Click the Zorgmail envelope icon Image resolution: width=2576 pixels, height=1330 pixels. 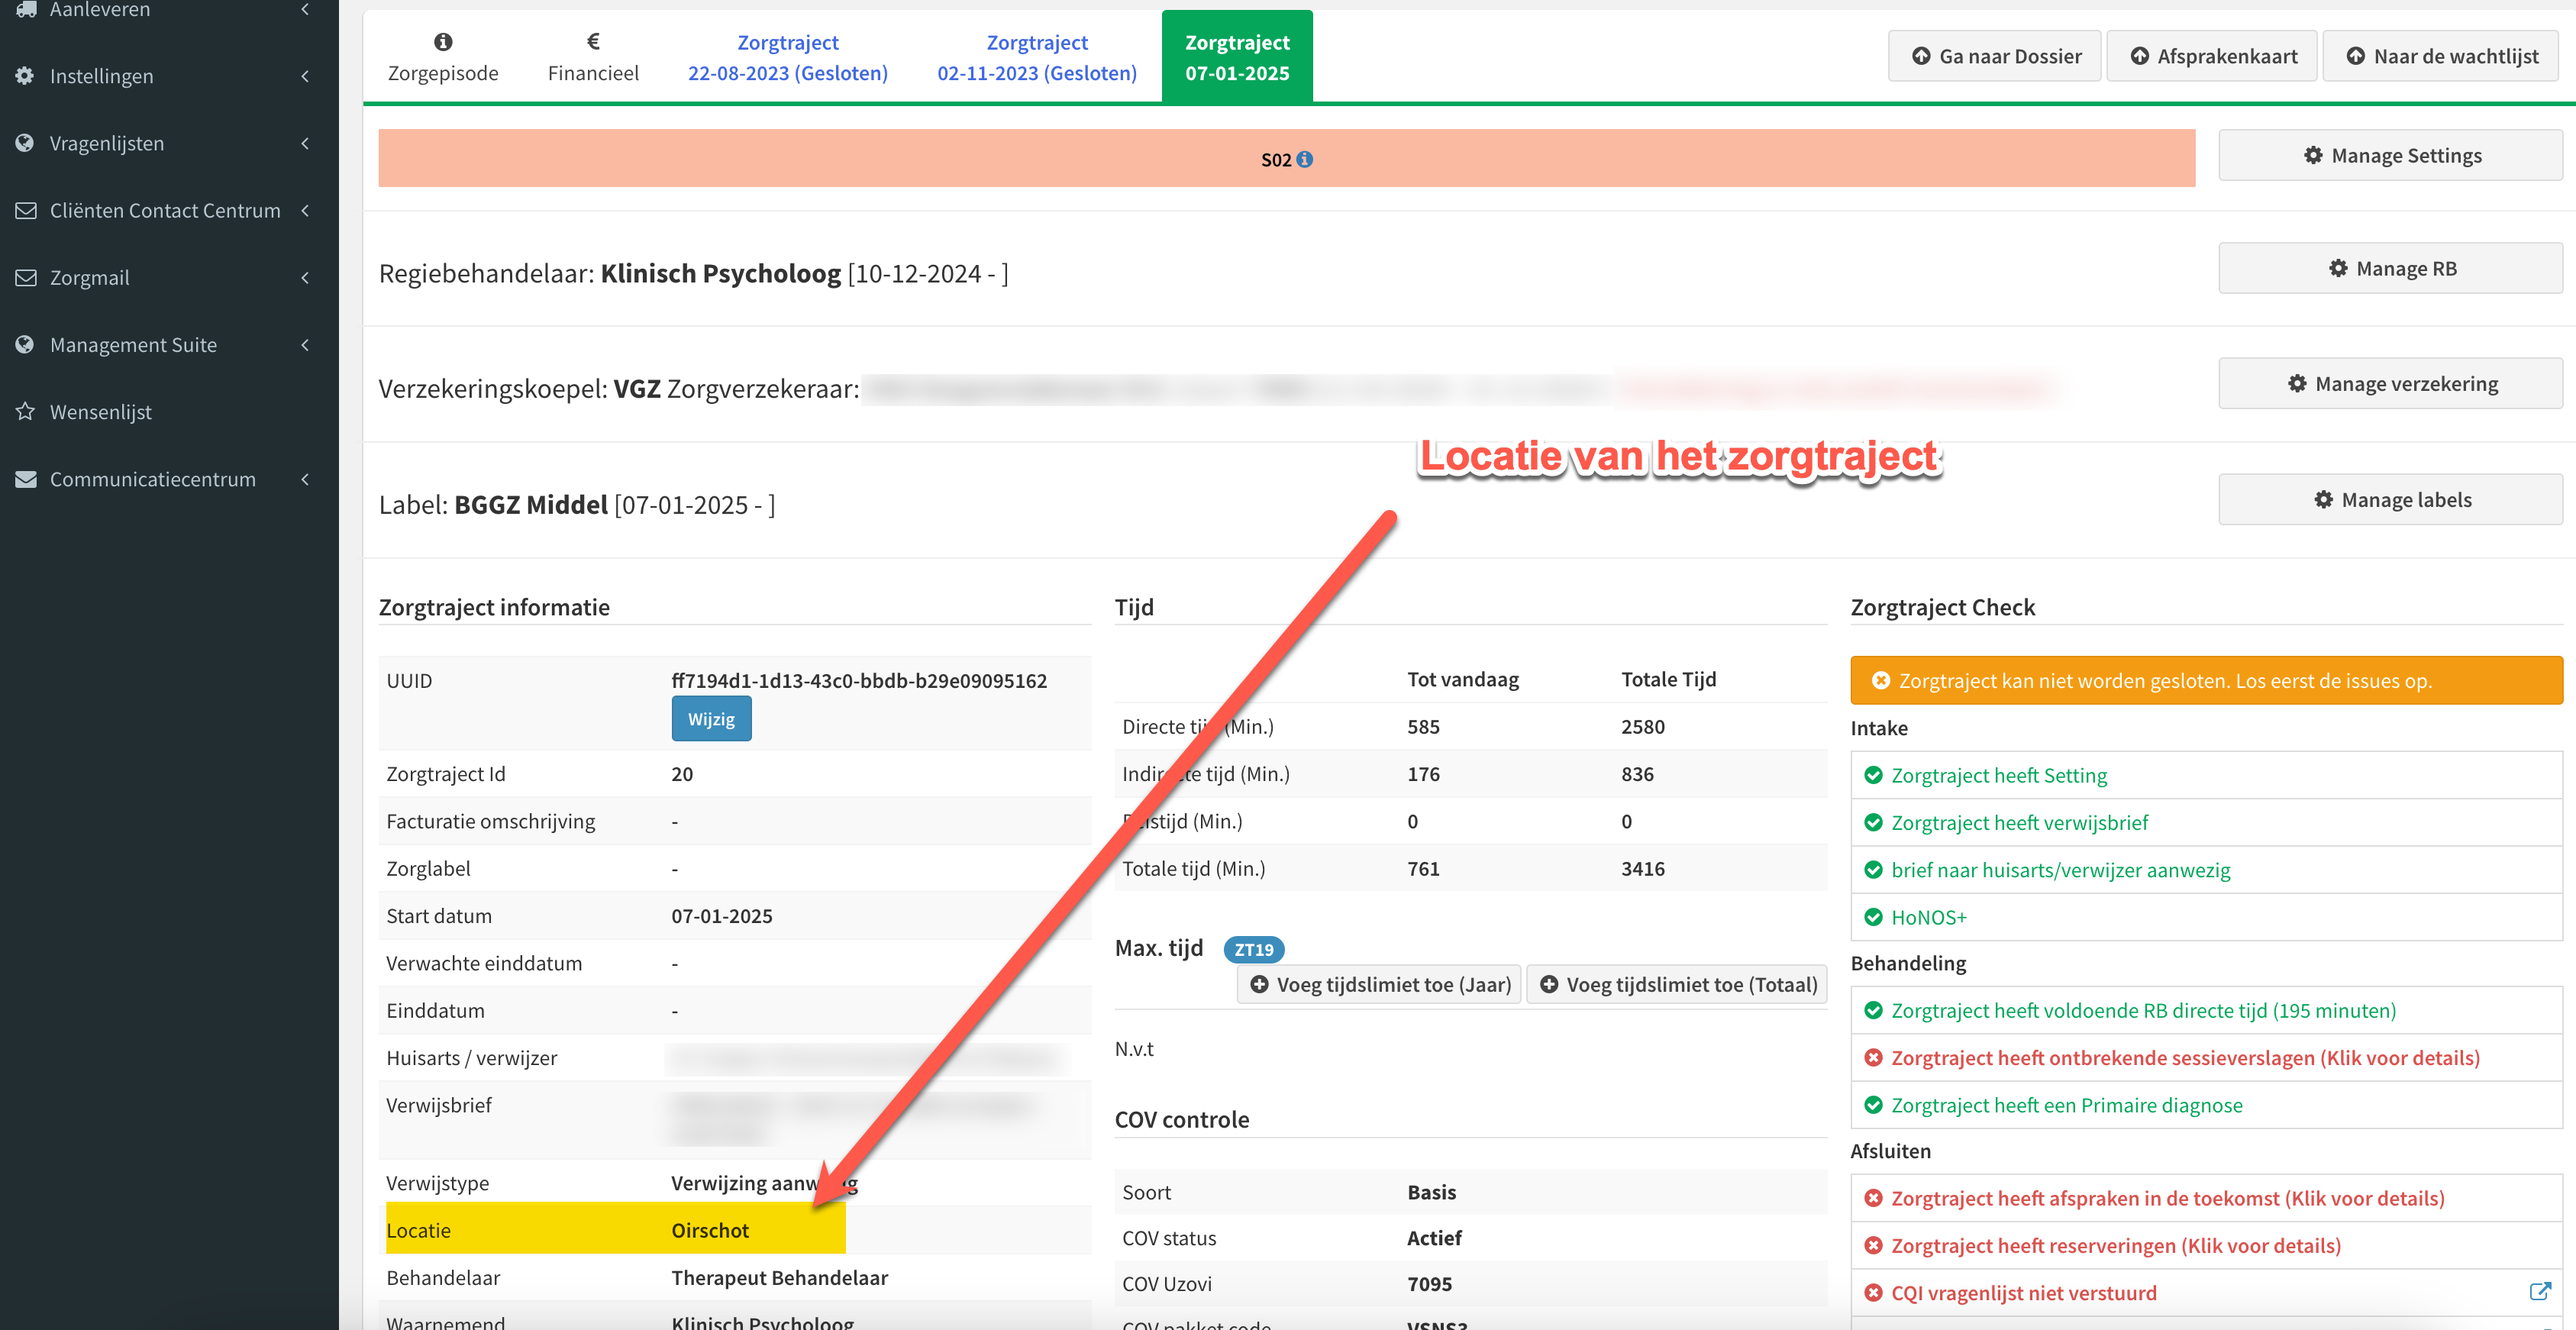(25, 277)
